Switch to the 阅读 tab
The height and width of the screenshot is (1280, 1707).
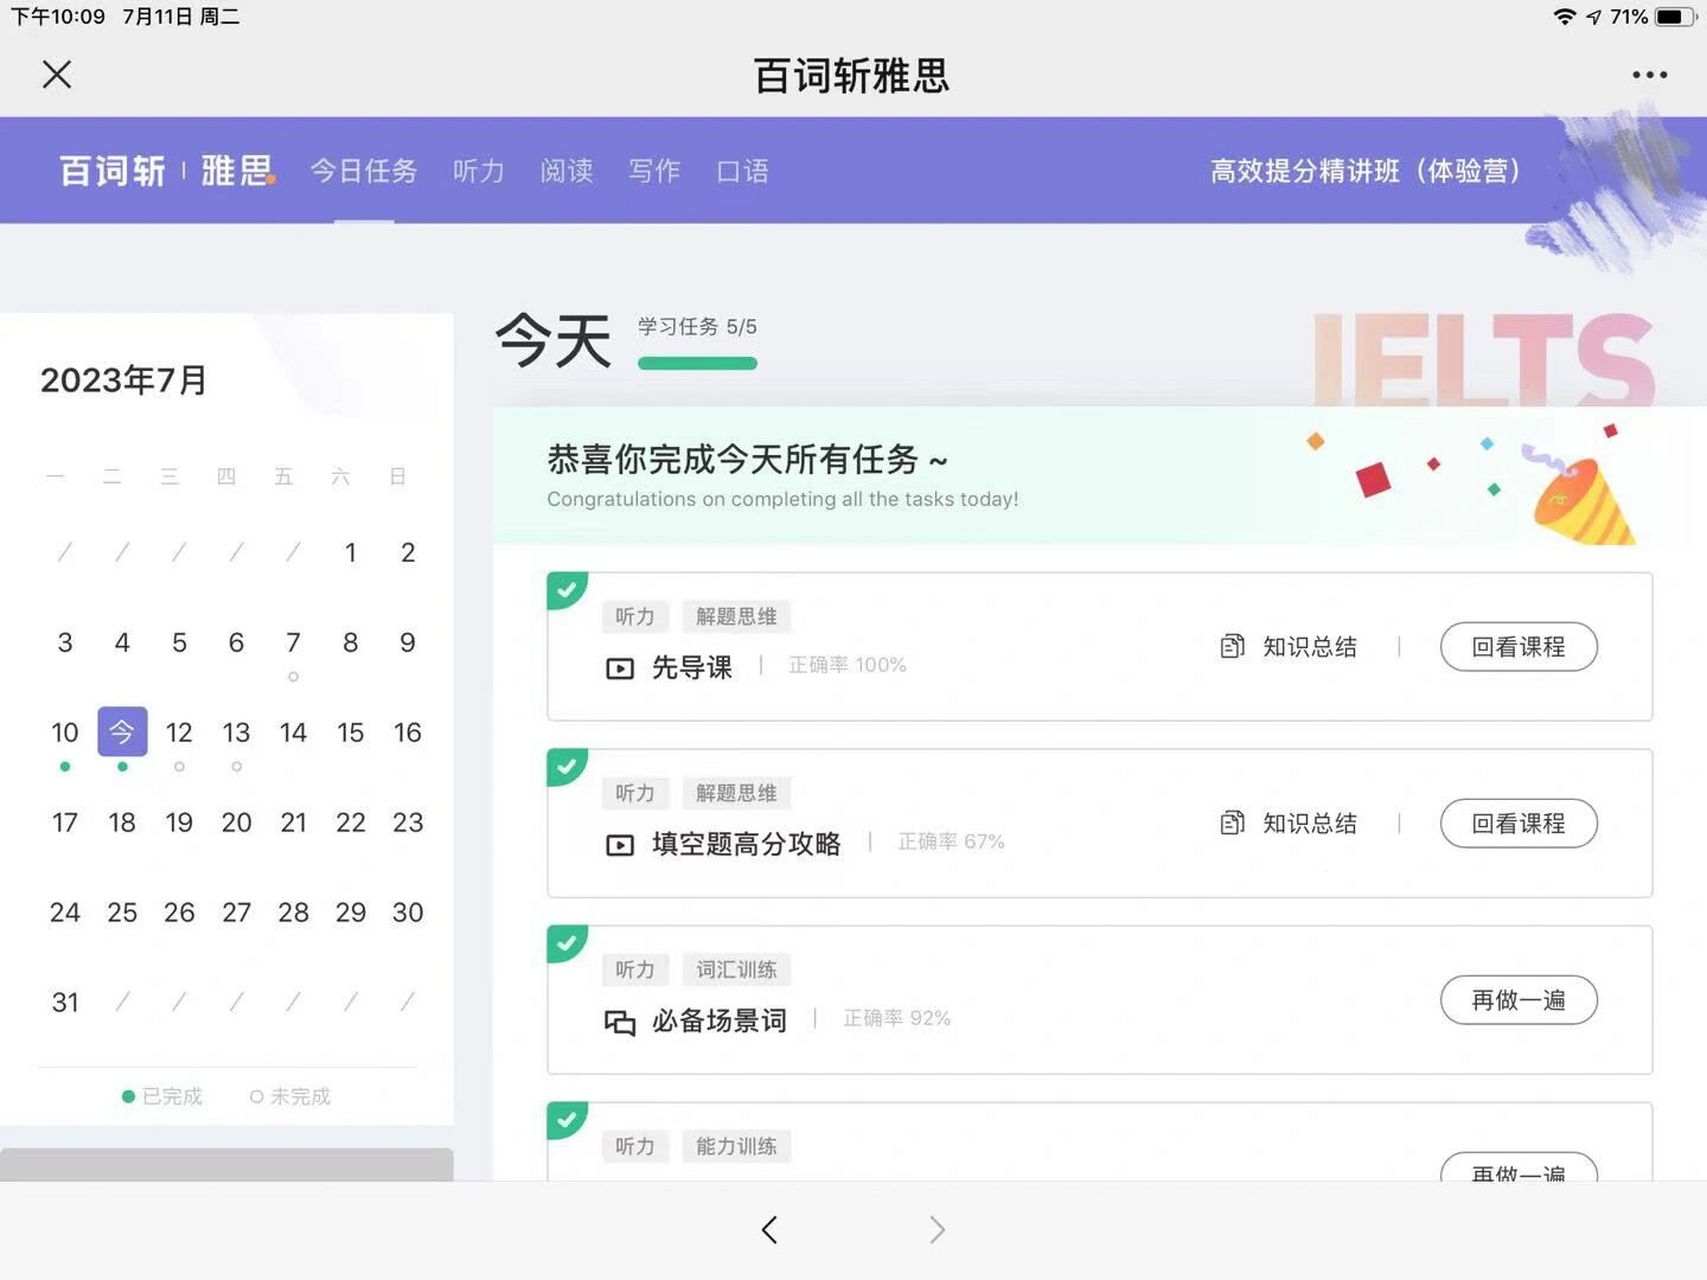point(566,171)
